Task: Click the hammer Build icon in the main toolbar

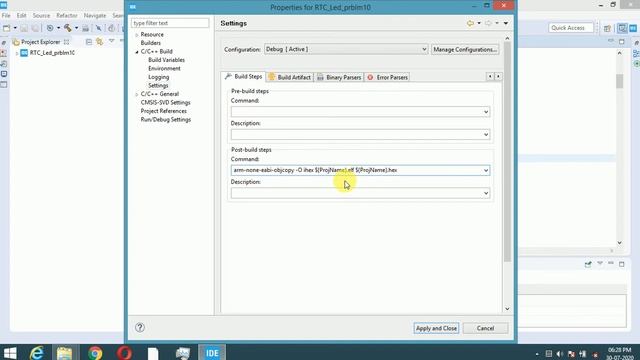Action: (68, 28)
